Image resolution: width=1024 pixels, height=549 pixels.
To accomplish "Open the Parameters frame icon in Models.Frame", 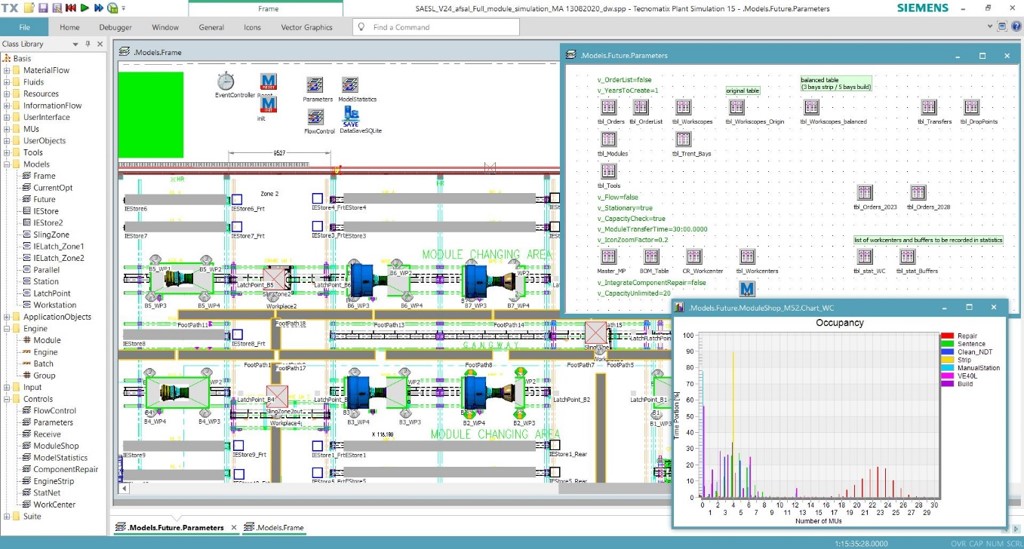I will coord(315,85).
